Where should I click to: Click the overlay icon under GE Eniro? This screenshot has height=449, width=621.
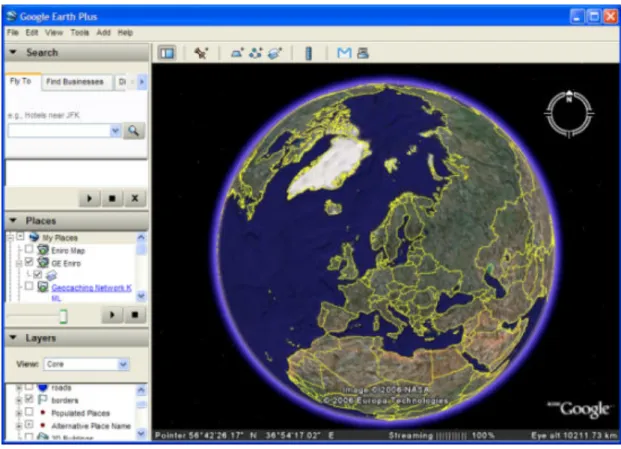(x=51, y=274)
